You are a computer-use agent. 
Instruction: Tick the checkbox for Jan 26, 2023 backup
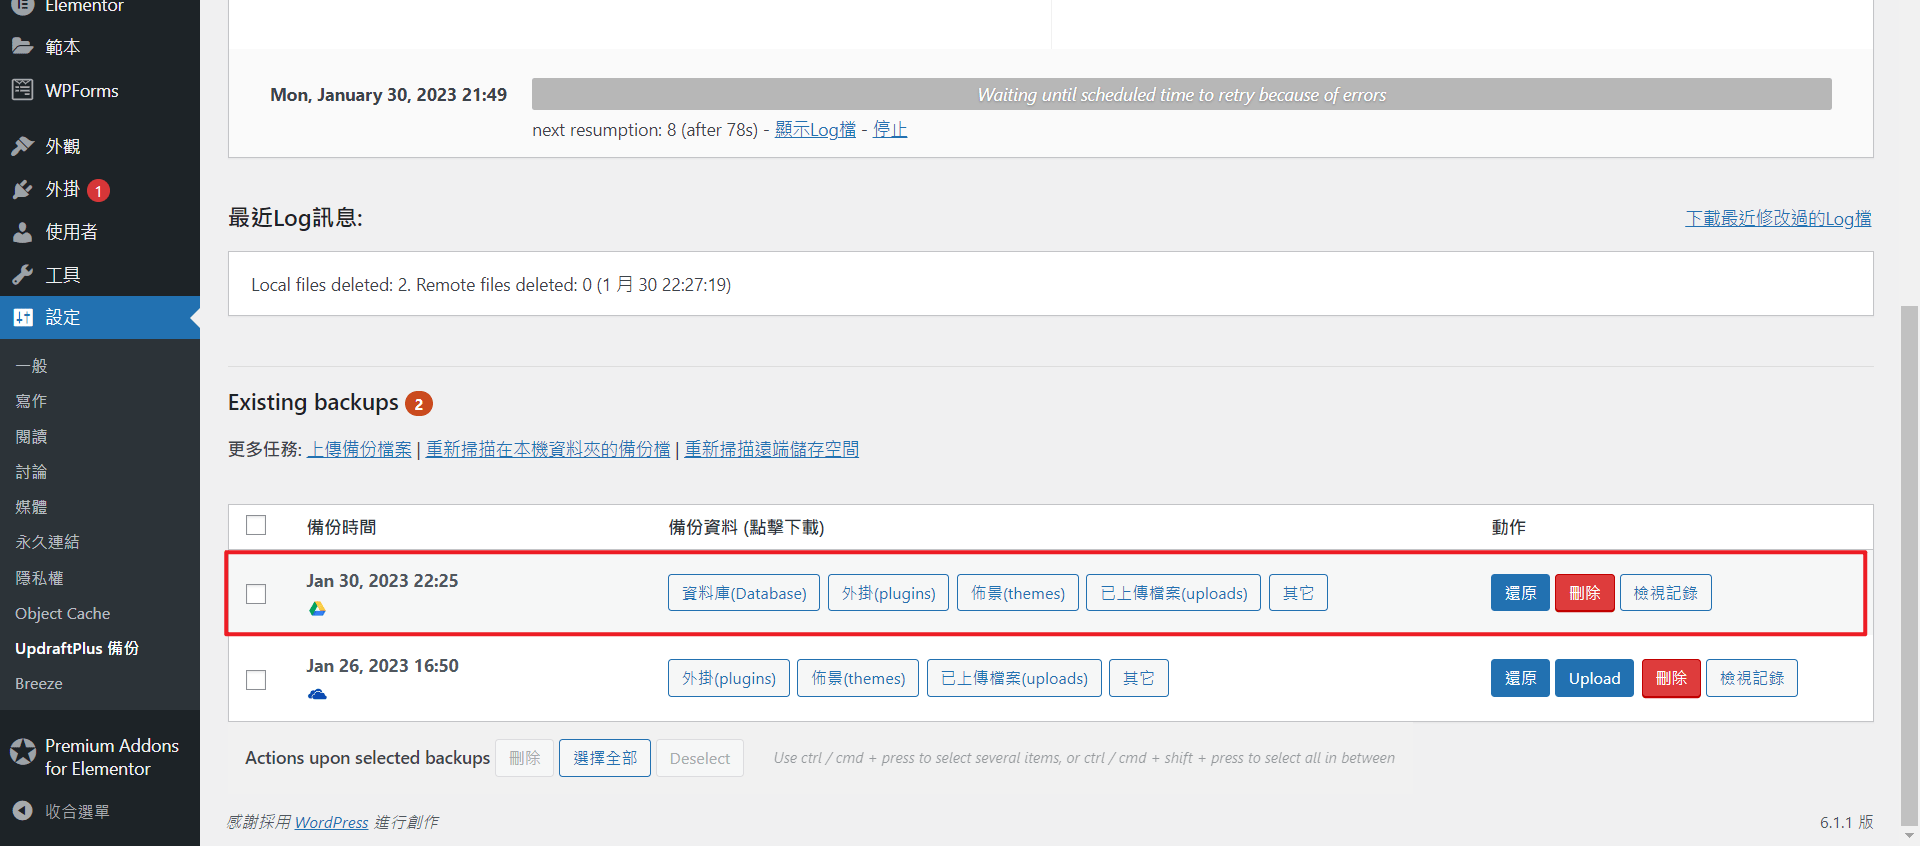tap(256, 680)
